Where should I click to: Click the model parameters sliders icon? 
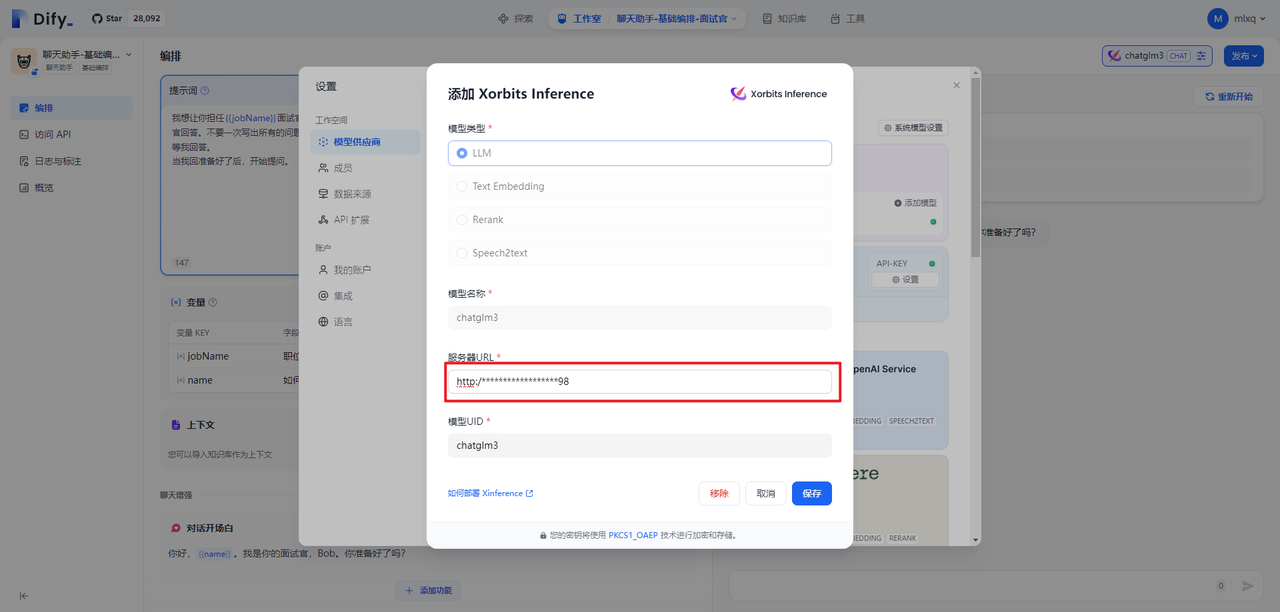pos(1203,56)
